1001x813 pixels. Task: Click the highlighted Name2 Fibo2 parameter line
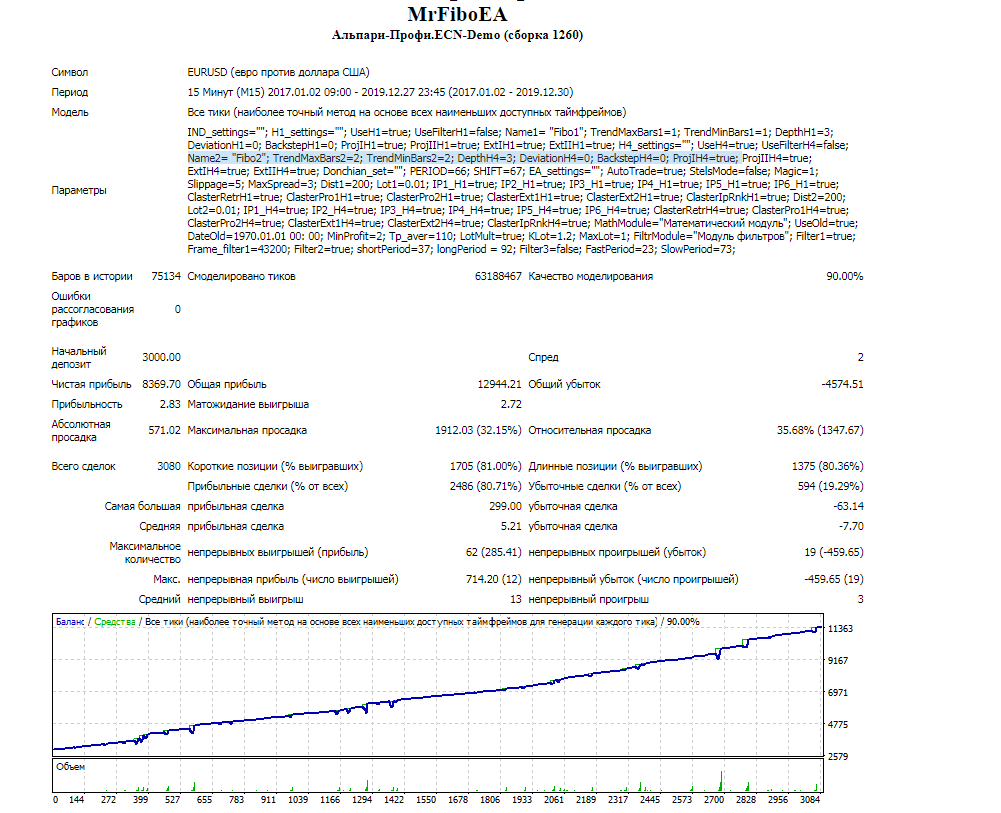point(463,158)
